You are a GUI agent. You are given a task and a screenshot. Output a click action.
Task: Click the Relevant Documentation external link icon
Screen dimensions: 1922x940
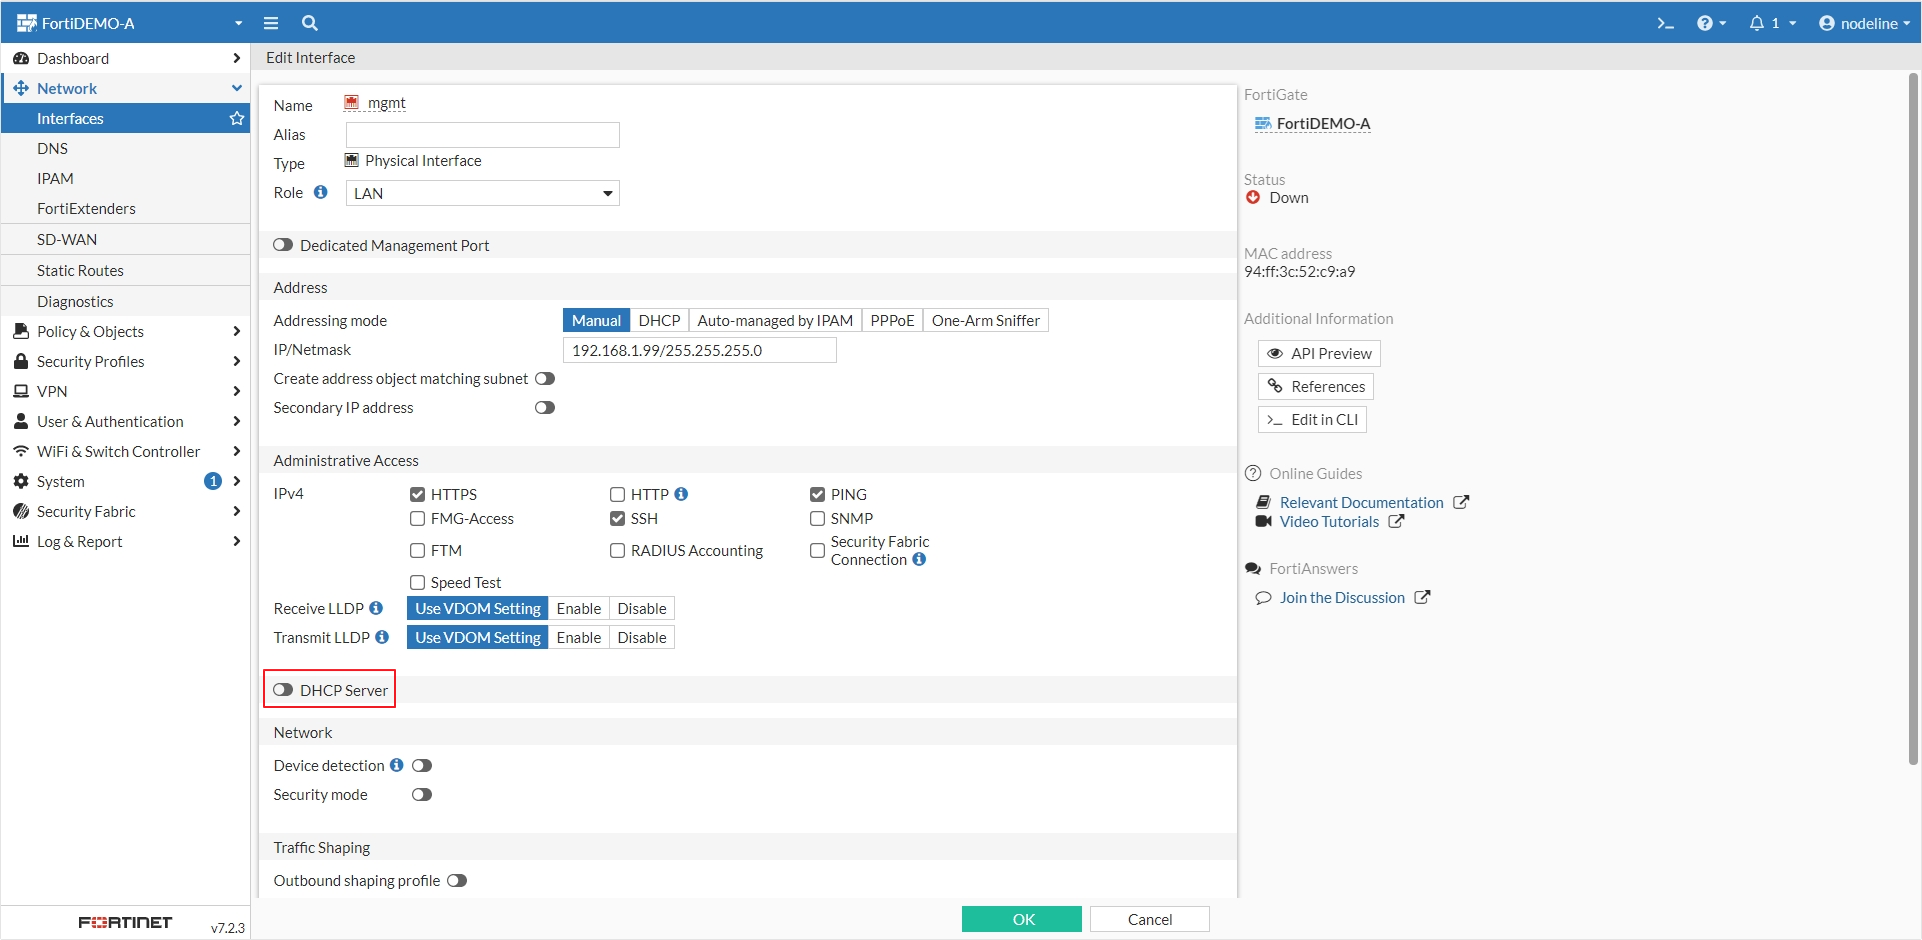tap(1461, 502)
